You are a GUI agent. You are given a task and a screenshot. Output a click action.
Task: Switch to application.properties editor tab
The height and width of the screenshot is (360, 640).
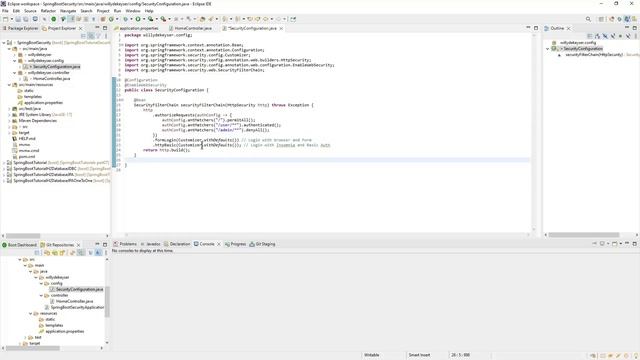138,28
